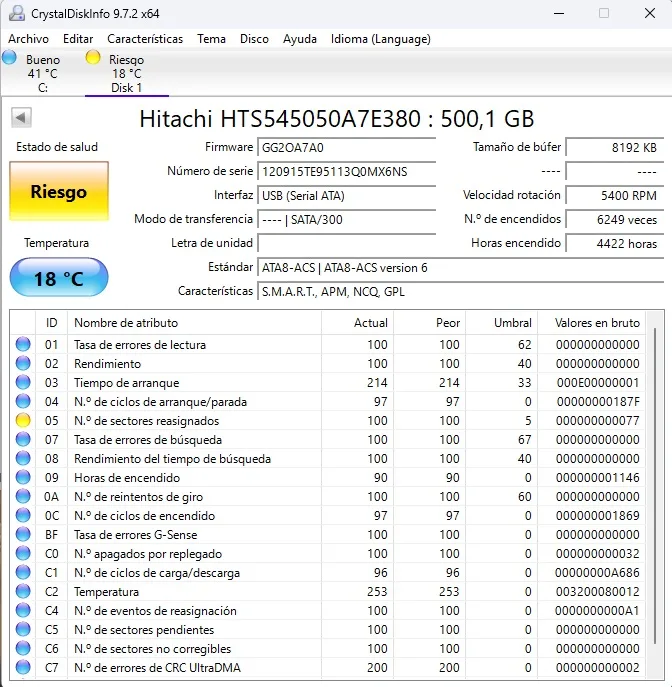Viewport: 672px width, 687px height.
Task: Open the Archivo menu
Action: click(x=28, y=39)
